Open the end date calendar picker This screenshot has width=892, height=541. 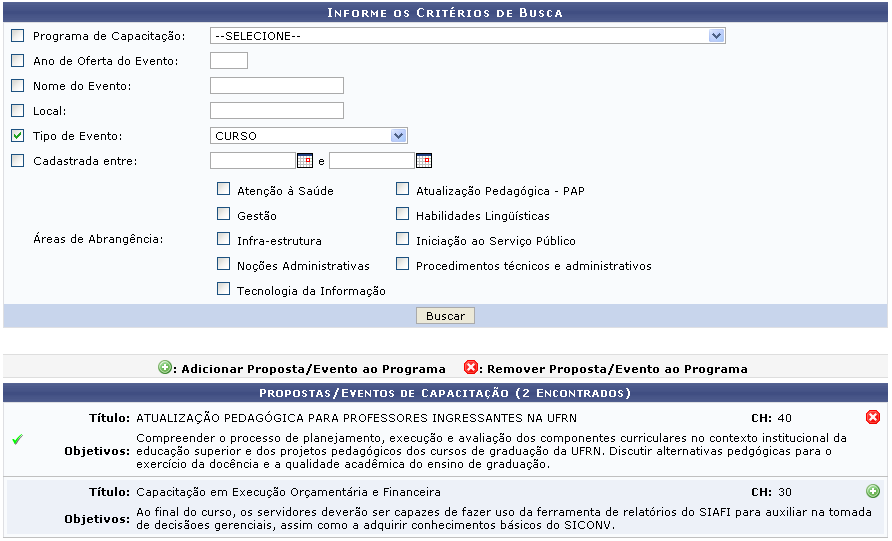(424, 160)
